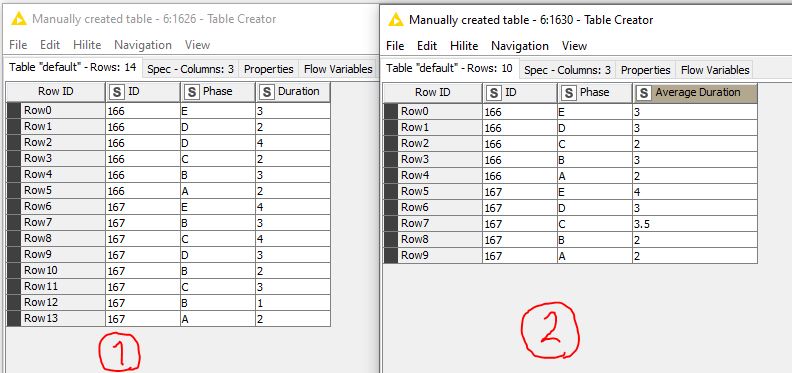The height and width of the screenshot is (373, 792).
Task: Open the Hilite menu in window 6:1630
Action: point(464,46)
